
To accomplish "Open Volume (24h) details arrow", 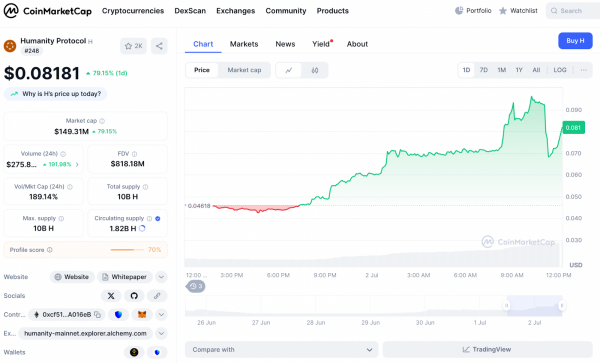I will click(x=78, y=164).
